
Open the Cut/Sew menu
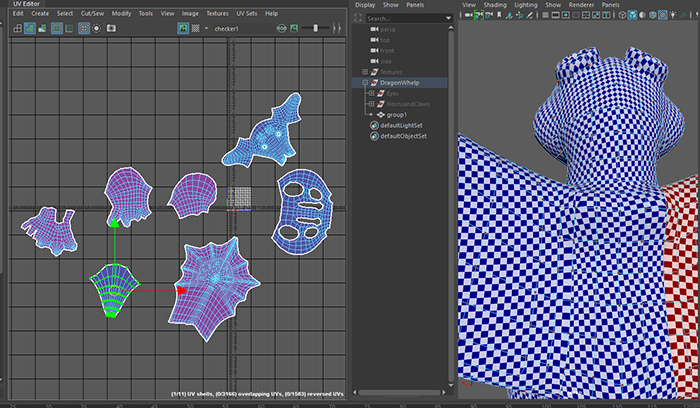(93, 13)
